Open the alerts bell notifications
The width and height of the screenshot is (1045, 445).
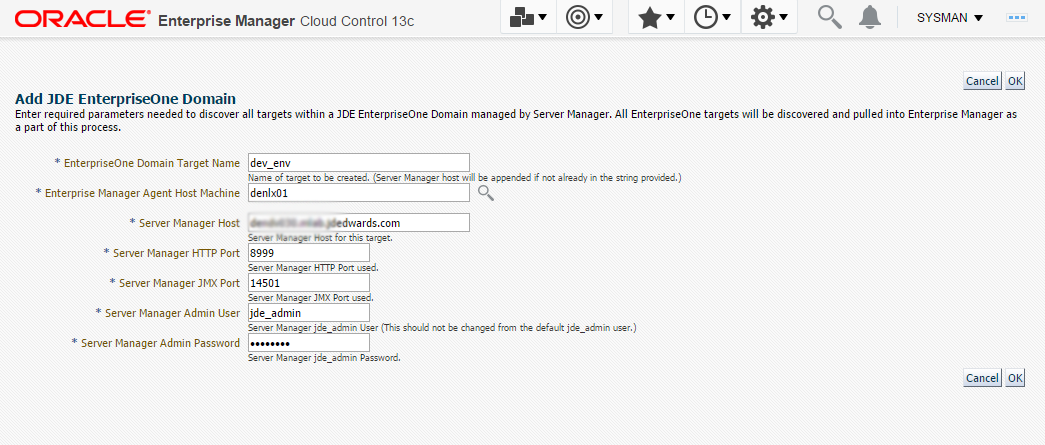(870, 18)
